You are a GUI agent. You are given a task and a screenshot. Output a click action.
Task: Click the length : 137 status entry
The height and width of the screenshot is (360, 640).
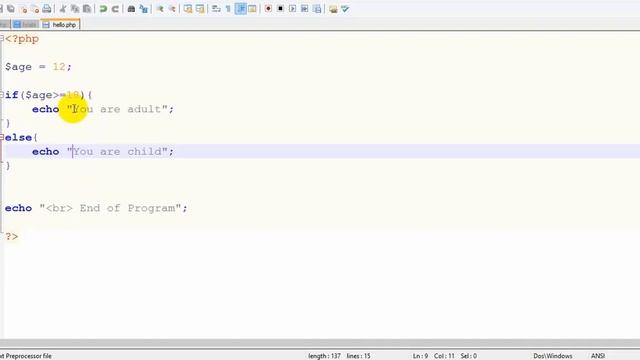(324, 356)
